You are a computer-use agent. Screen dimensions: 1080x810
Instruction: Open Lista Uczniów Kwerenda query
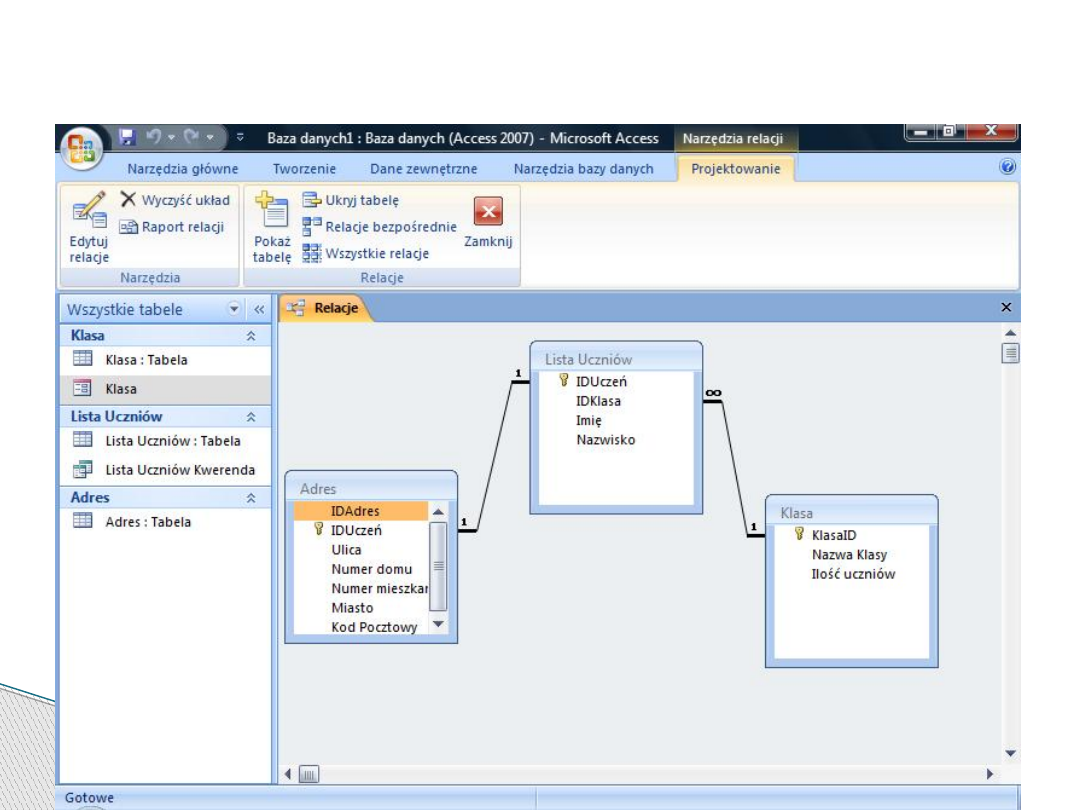180,470
